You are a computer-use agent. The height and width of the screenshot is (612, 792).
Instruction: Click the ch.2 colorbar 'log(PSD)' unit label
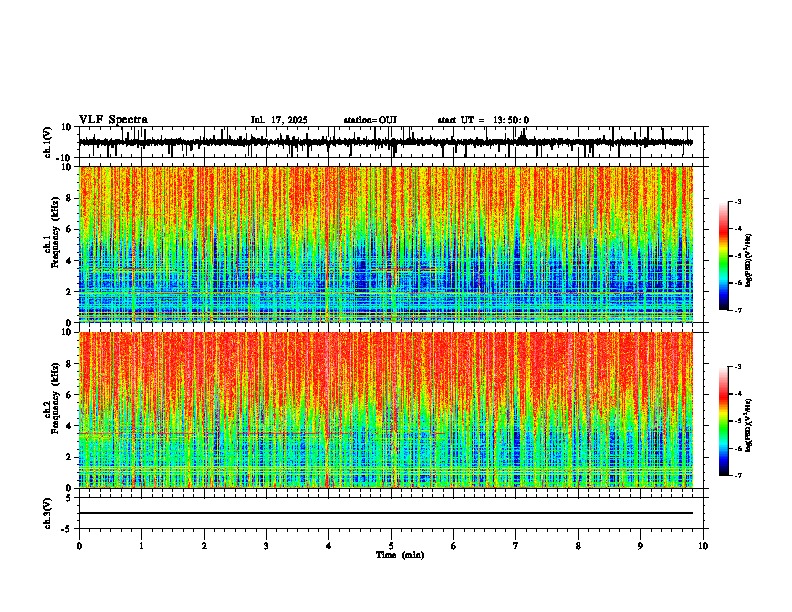[749, 425]
